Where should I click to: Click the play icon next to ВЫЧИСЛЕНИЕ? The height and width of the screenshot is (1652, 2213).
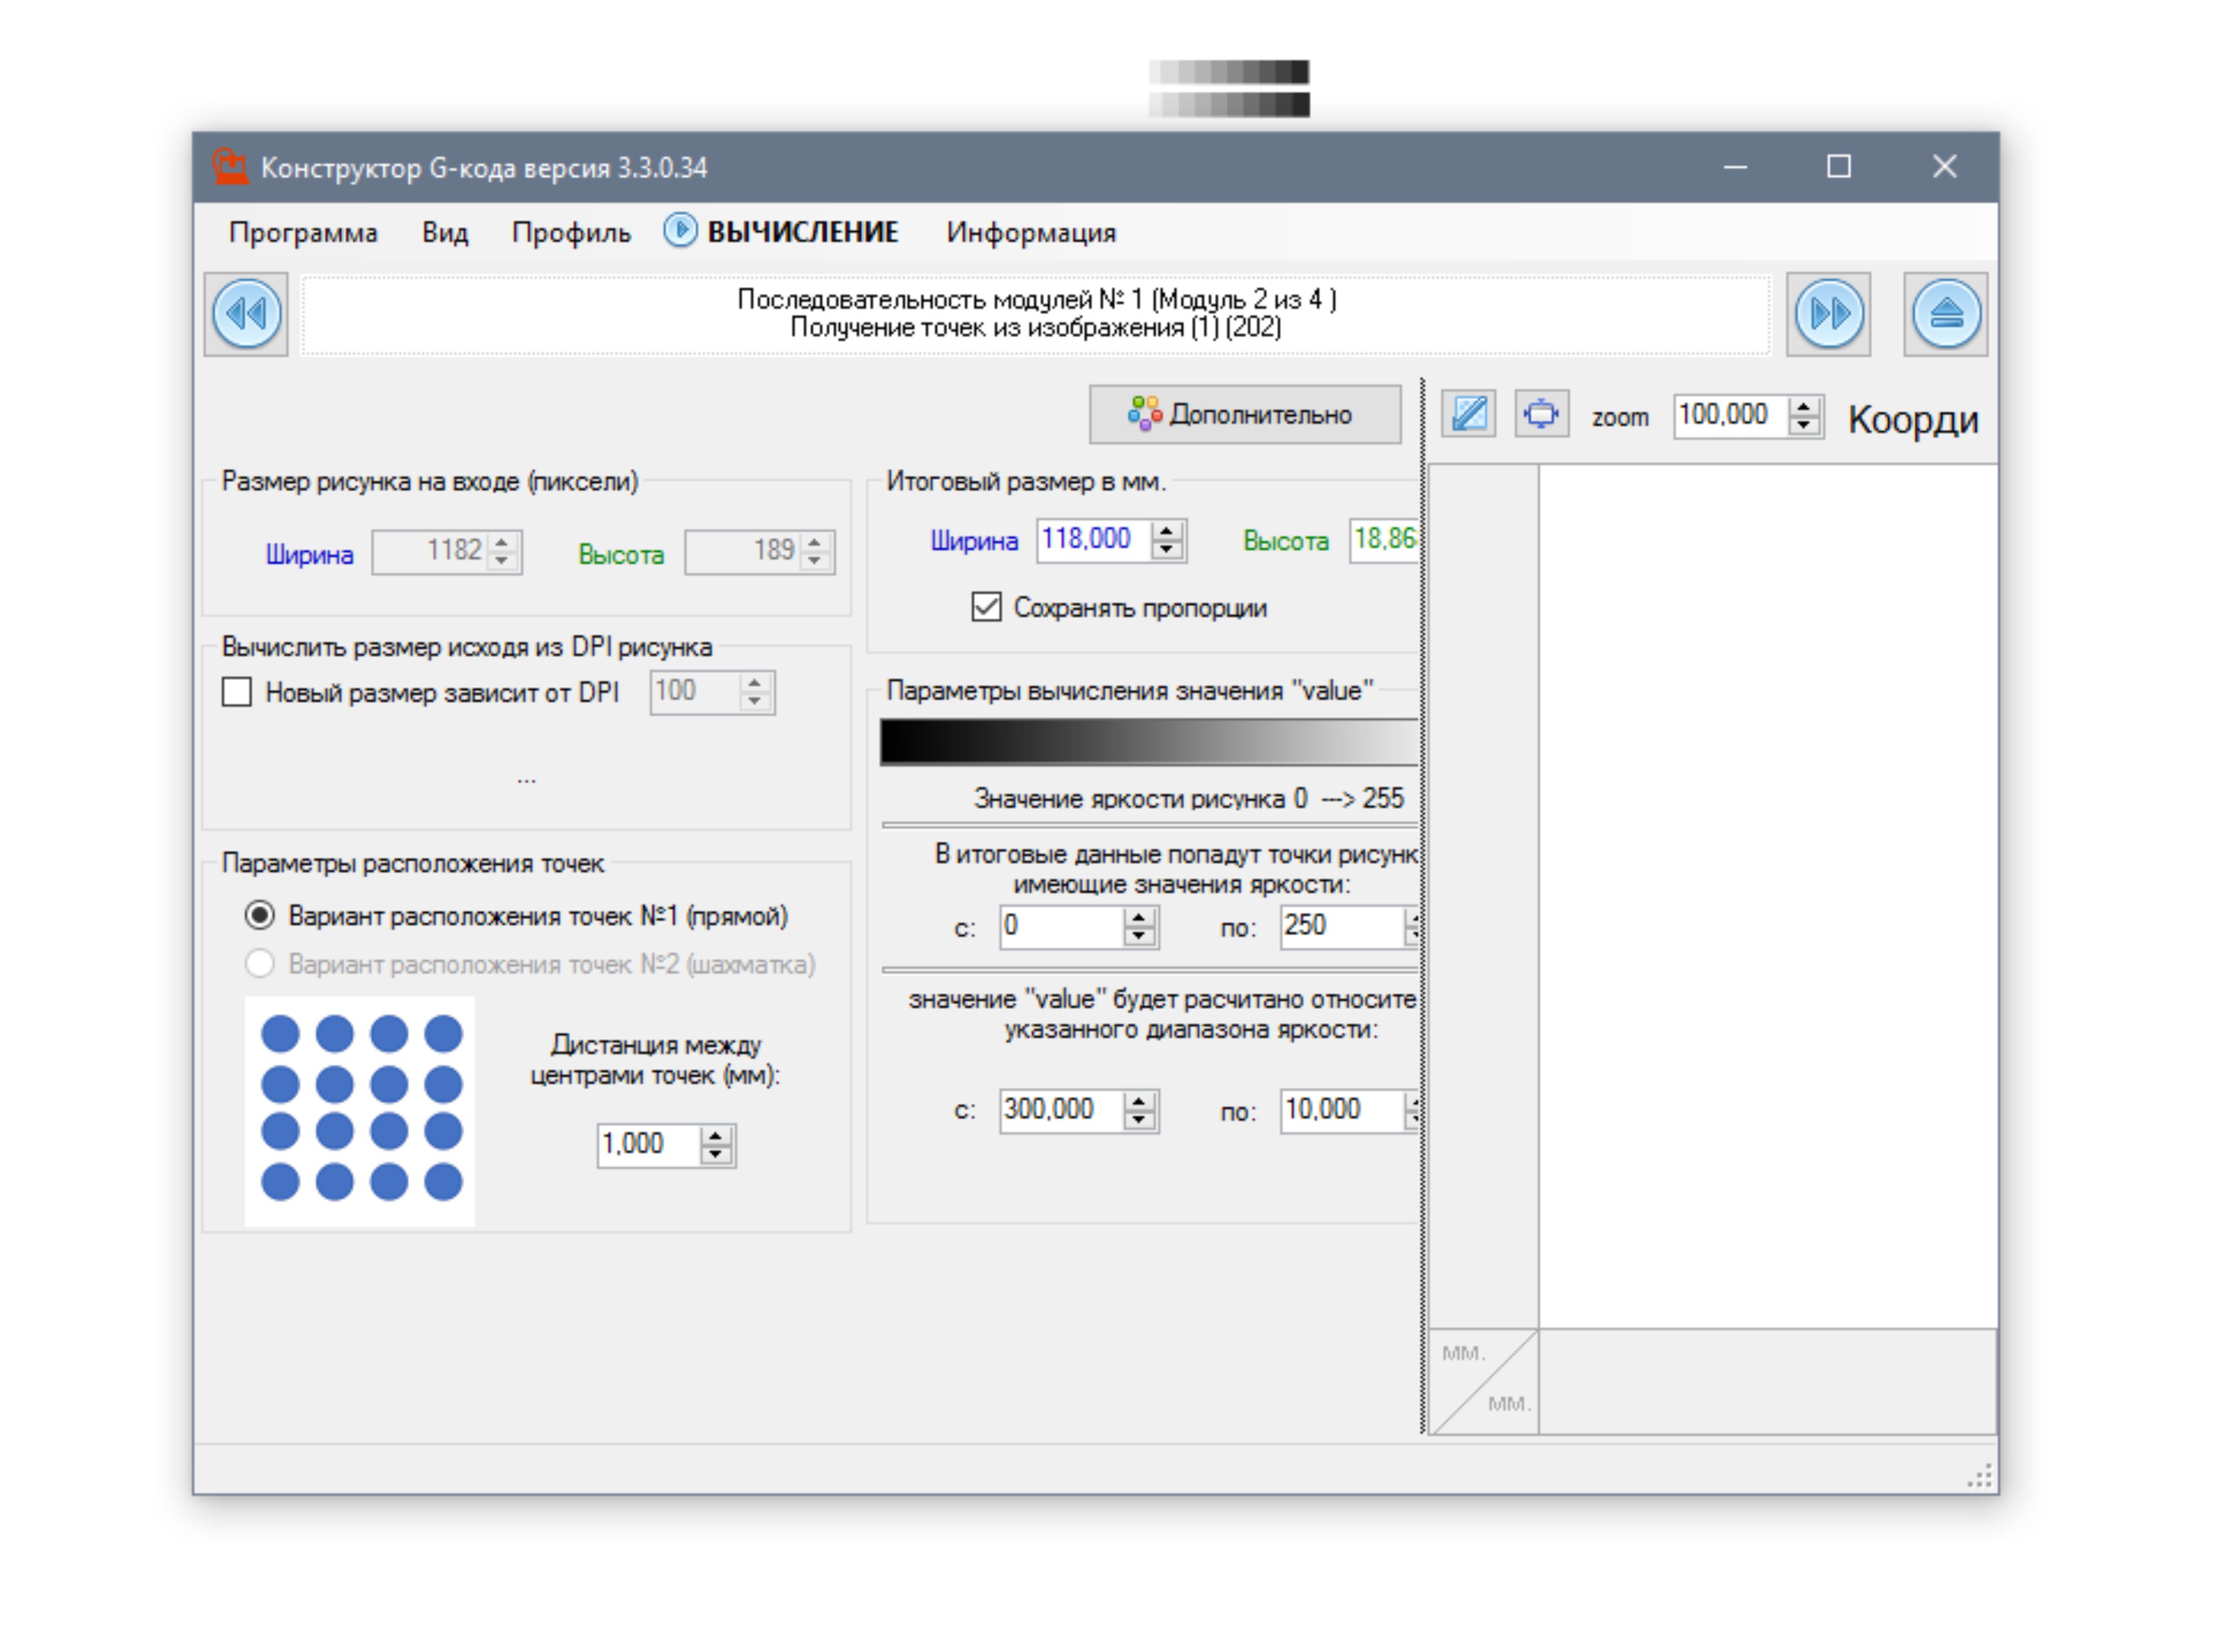(x=679, y=231)
